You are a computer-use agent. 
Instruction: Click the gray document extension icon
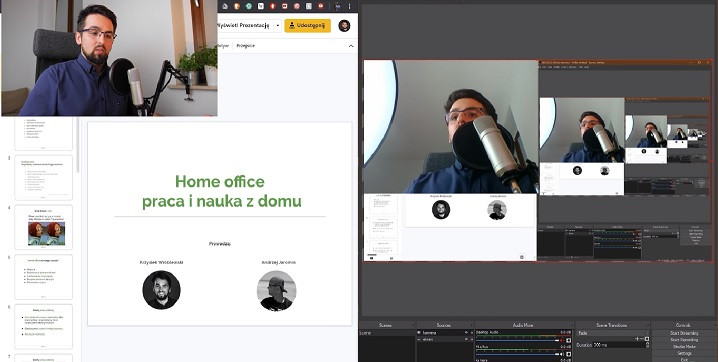pyautogui.click(x=309, y=6)
